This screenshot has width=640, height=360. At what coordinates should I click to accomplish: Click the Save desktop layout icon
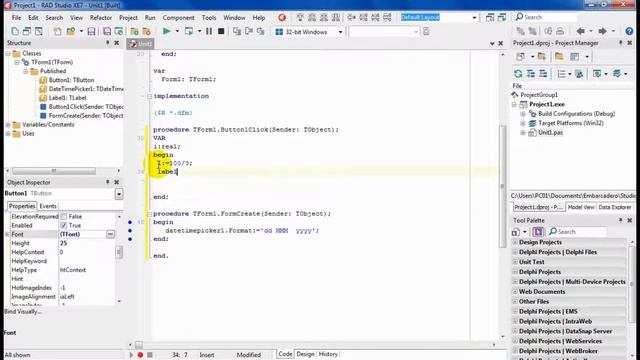tap(490, 18)
